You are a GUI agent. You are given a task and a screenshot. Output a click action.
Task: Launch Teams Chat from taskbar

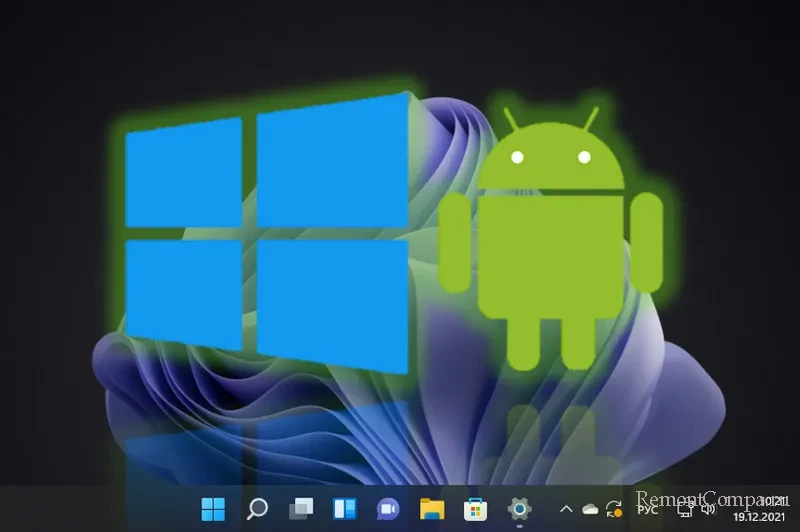click(387, 508)
